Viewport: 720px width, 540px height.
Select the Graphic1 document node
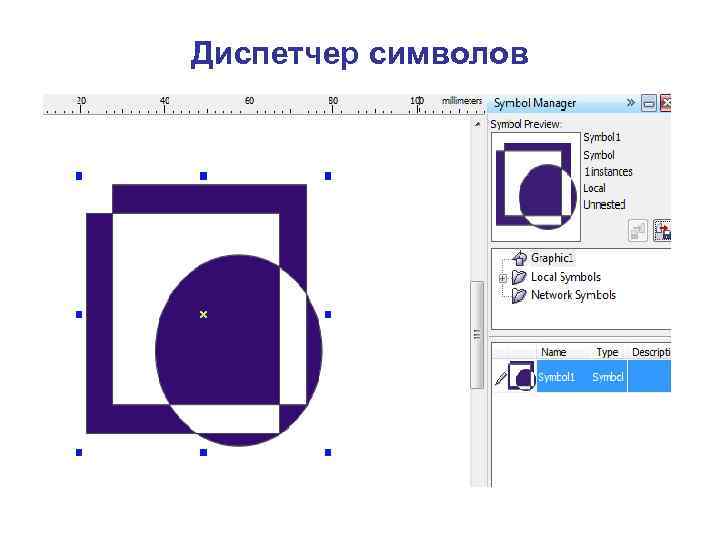[552, 258]
